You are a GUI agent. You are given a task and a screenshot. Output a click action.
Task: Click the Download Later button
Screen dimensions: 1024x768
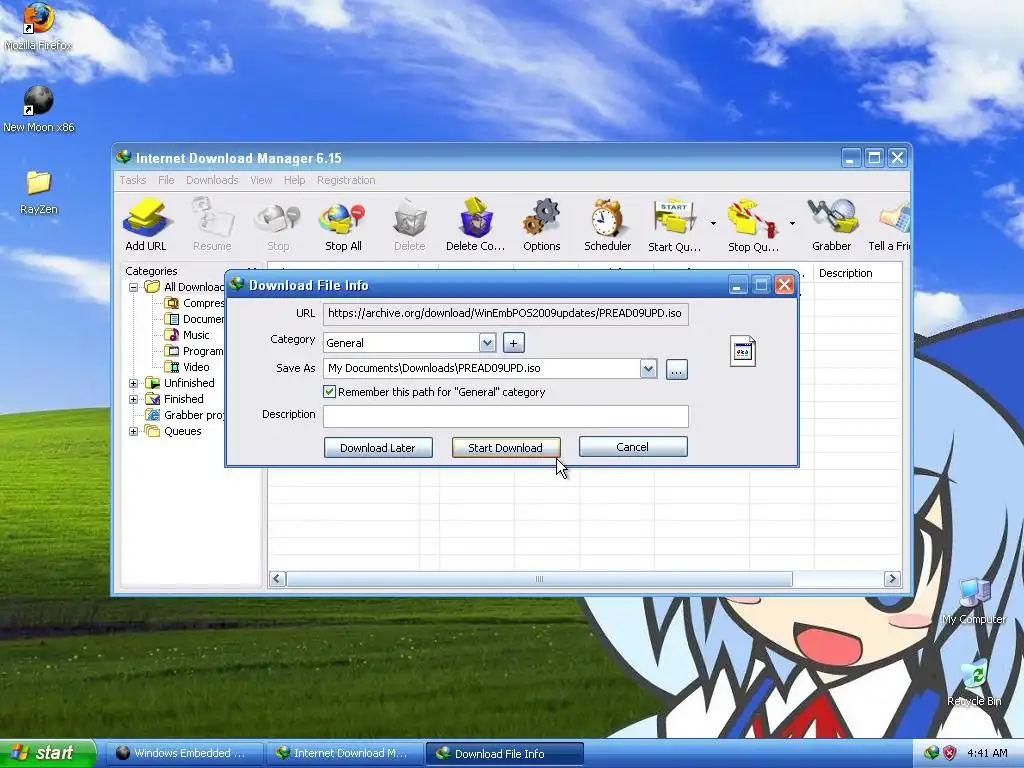click(378, 447)
